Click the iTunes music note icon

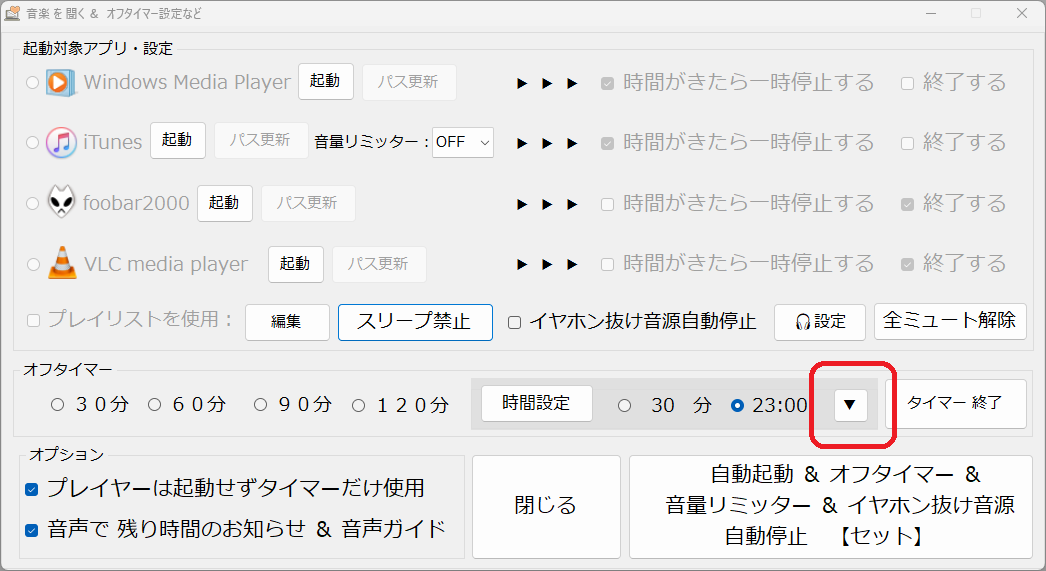click(x=61, y=142)
